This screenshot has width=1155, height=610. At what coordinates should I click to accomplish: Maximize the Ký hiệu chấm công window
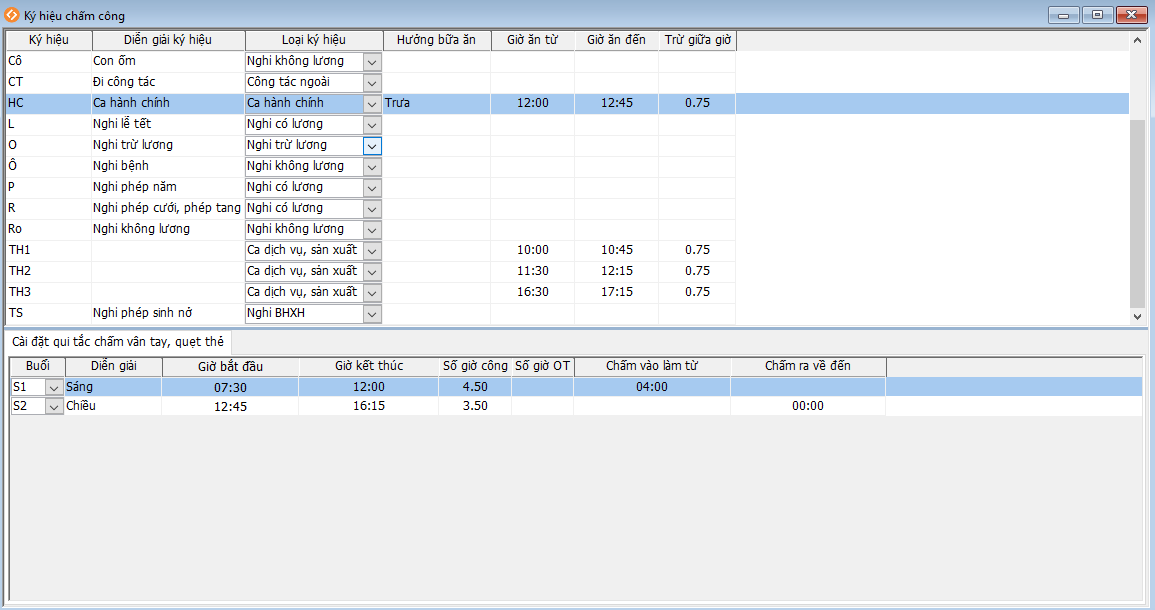click(1097, 15)
